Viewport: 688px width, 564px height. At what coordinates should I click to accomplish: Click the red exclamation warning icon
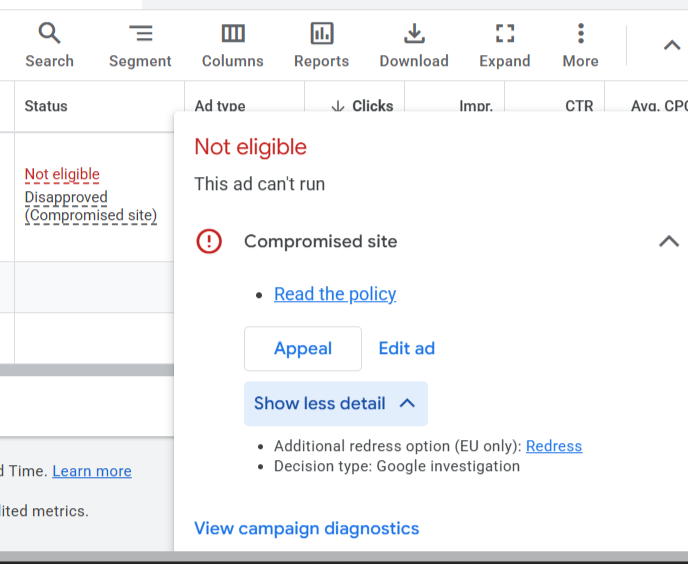tap(209, 241)
